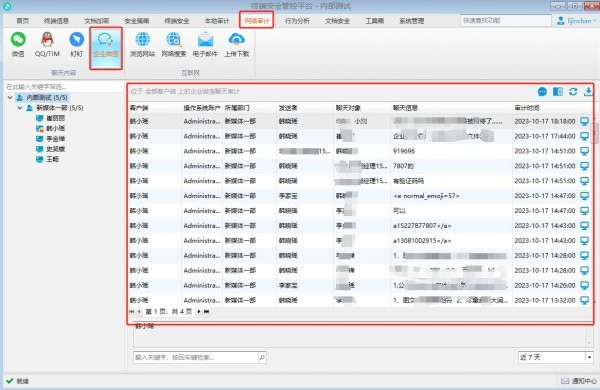Focus the quick function search field (快速查找功能)
This screenshot has height=390, width=600.
[505, 21]
